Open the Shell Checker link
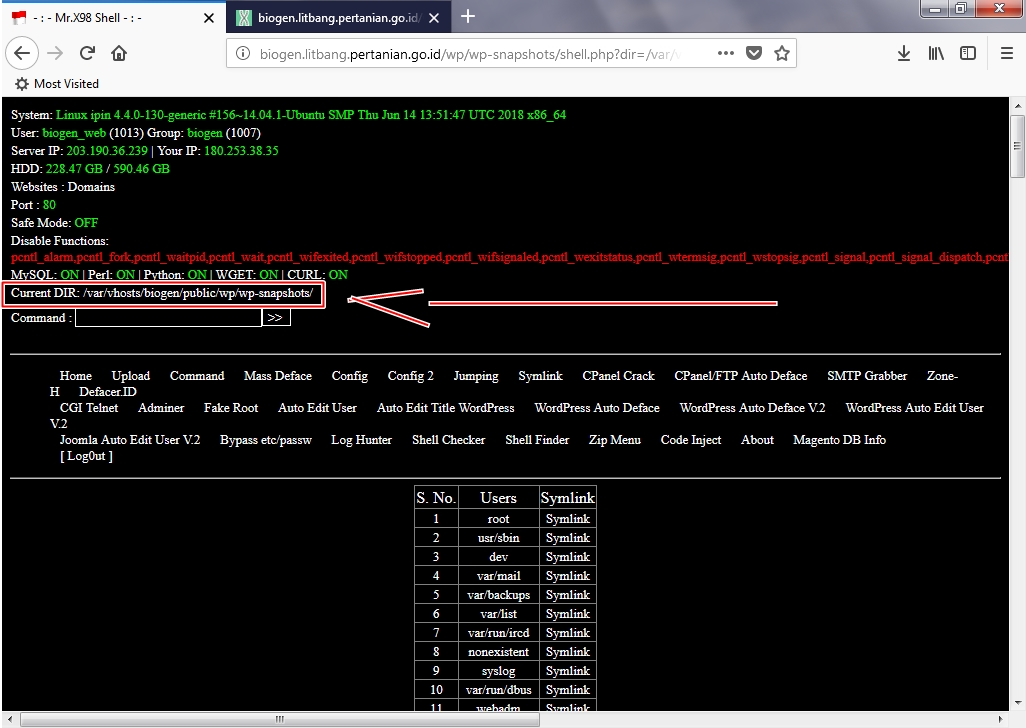1026x728 pixels. click(448, 440)
